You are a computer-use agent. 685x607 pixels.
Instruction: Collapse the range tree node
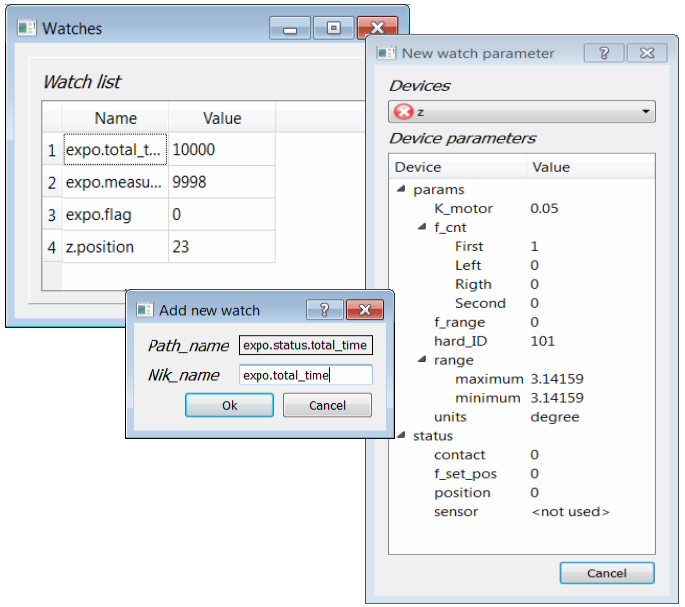point(421,360)
